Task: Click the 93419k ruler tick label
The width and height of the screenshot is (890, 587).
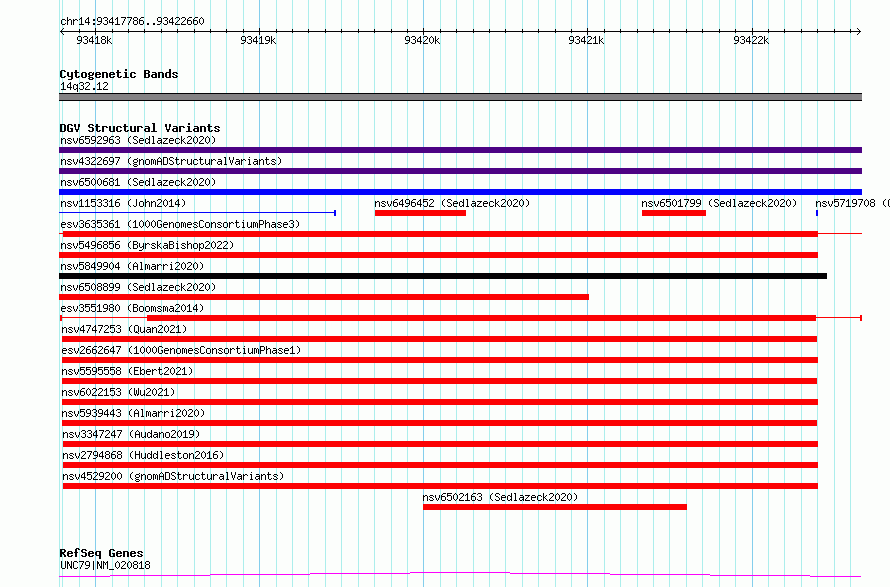Action: pyautogui.click(x=258, y=40)
